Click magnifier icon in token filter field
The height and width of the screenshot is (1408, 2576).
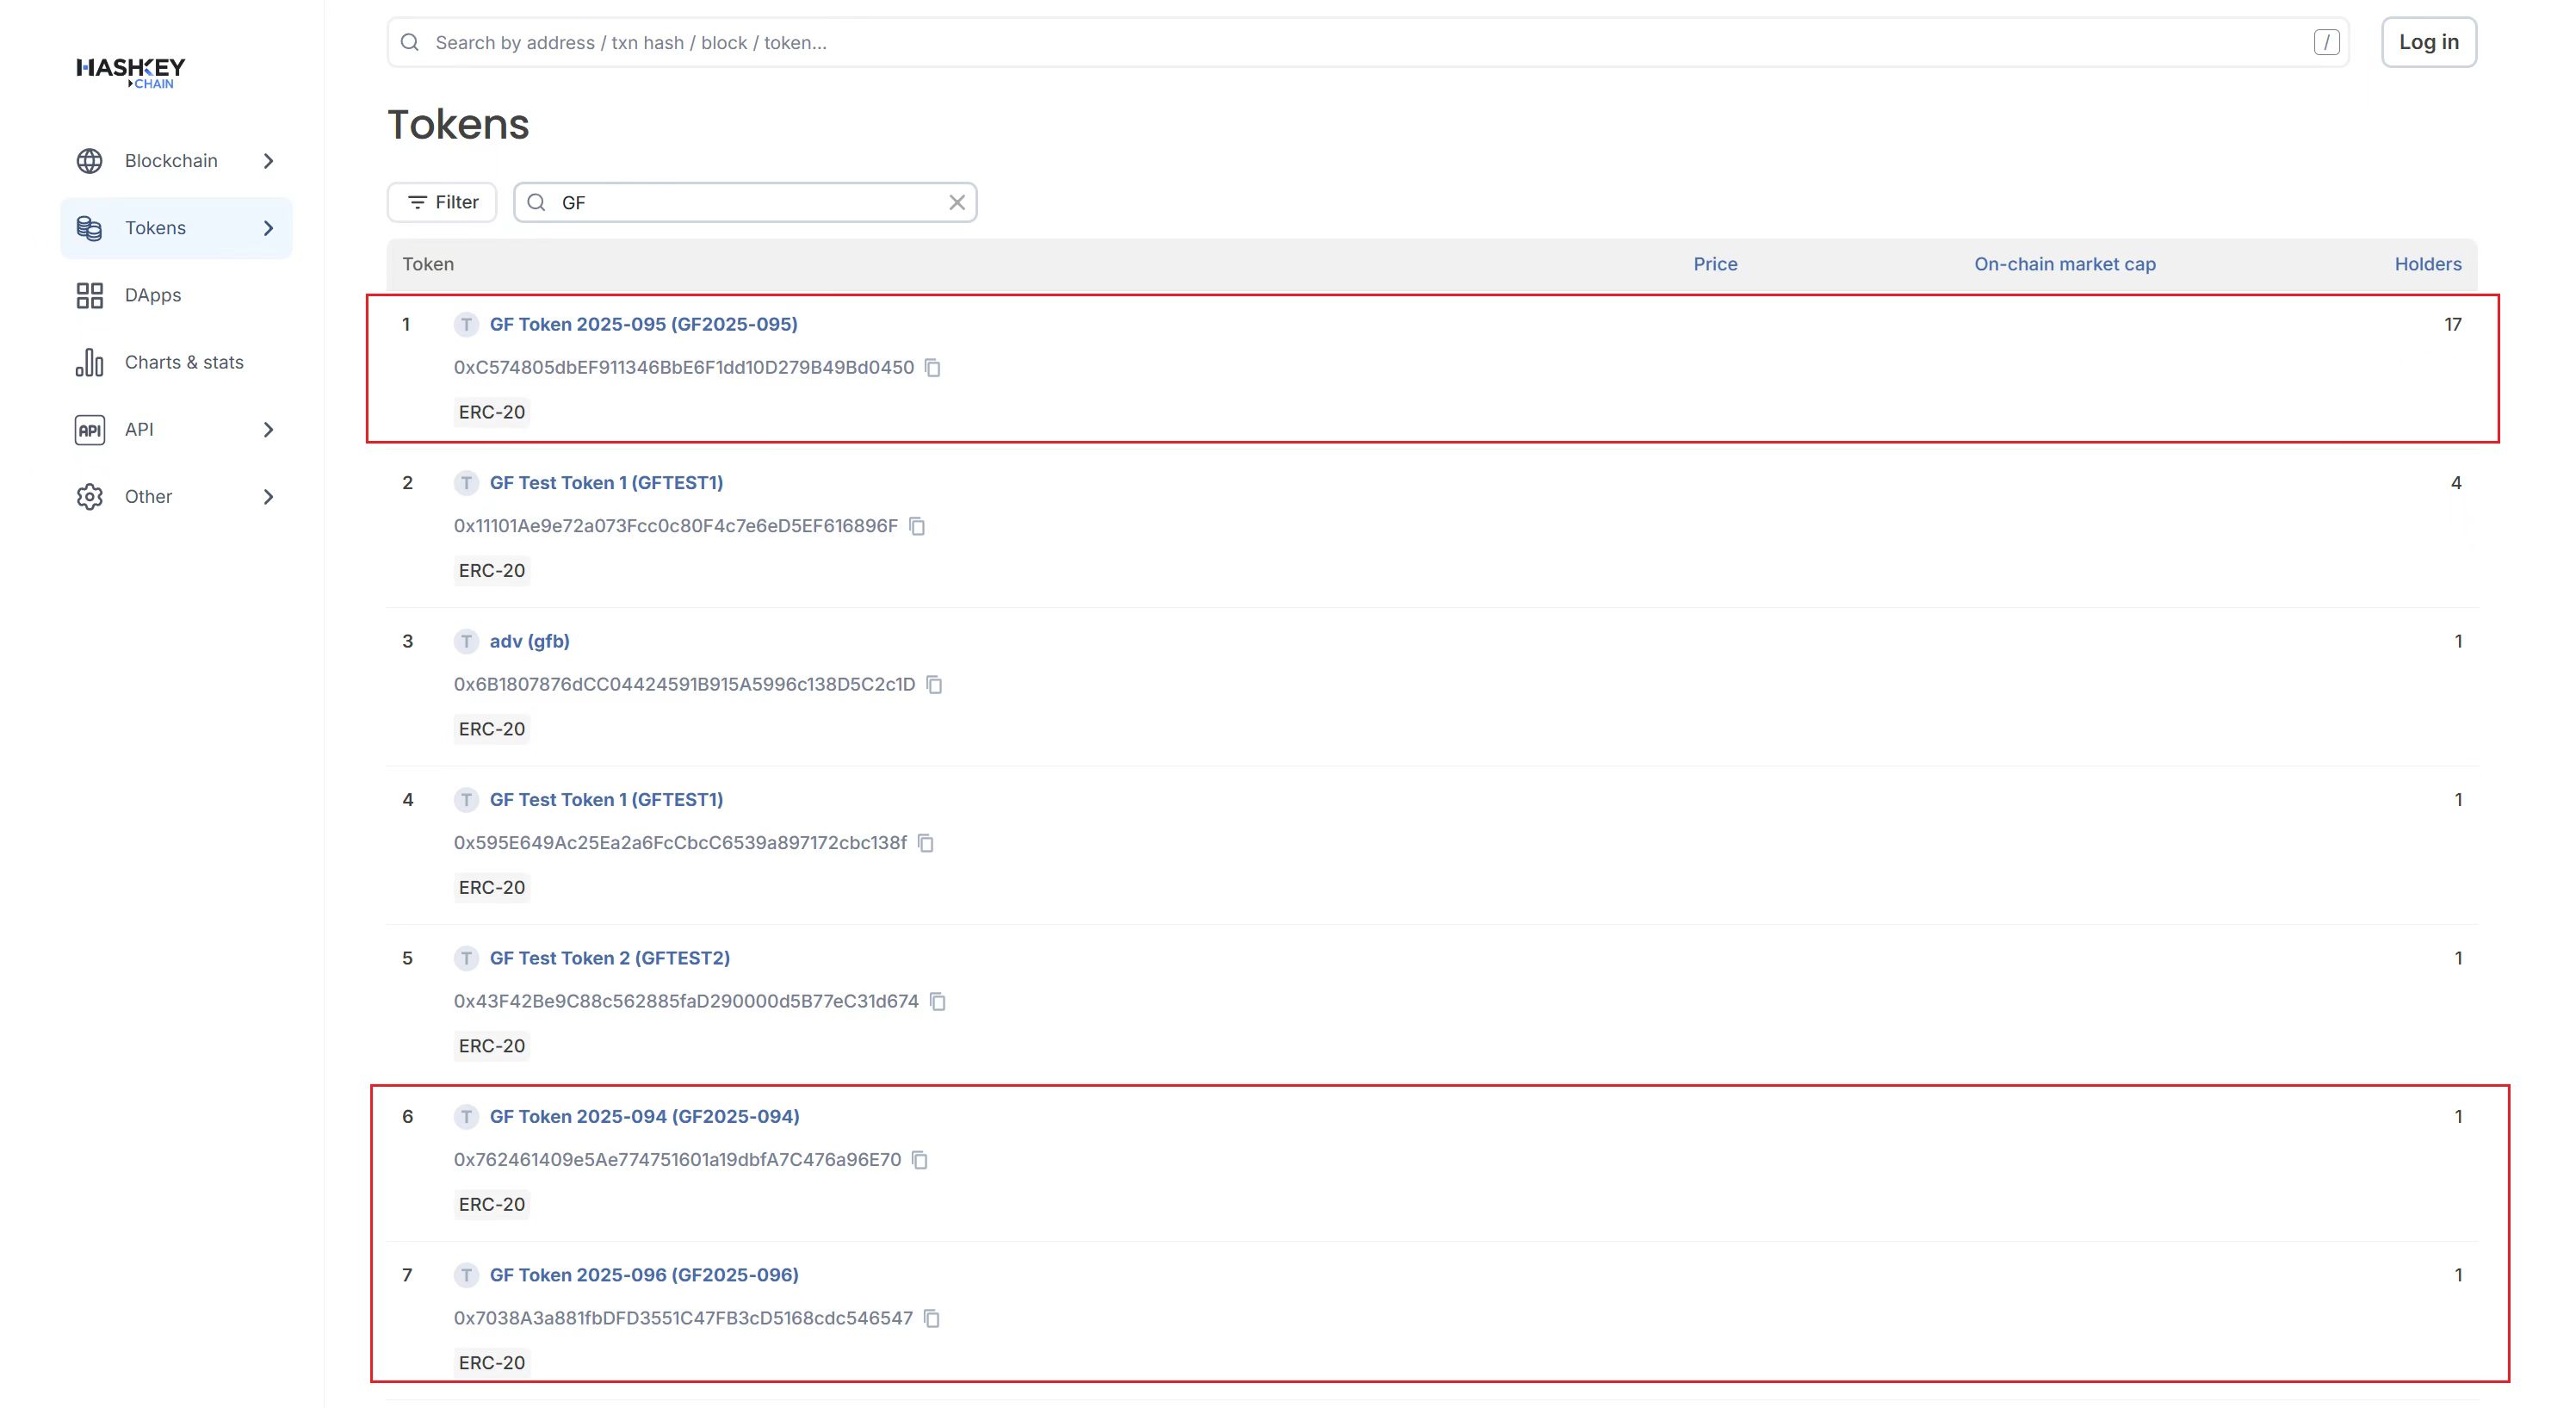537,202
